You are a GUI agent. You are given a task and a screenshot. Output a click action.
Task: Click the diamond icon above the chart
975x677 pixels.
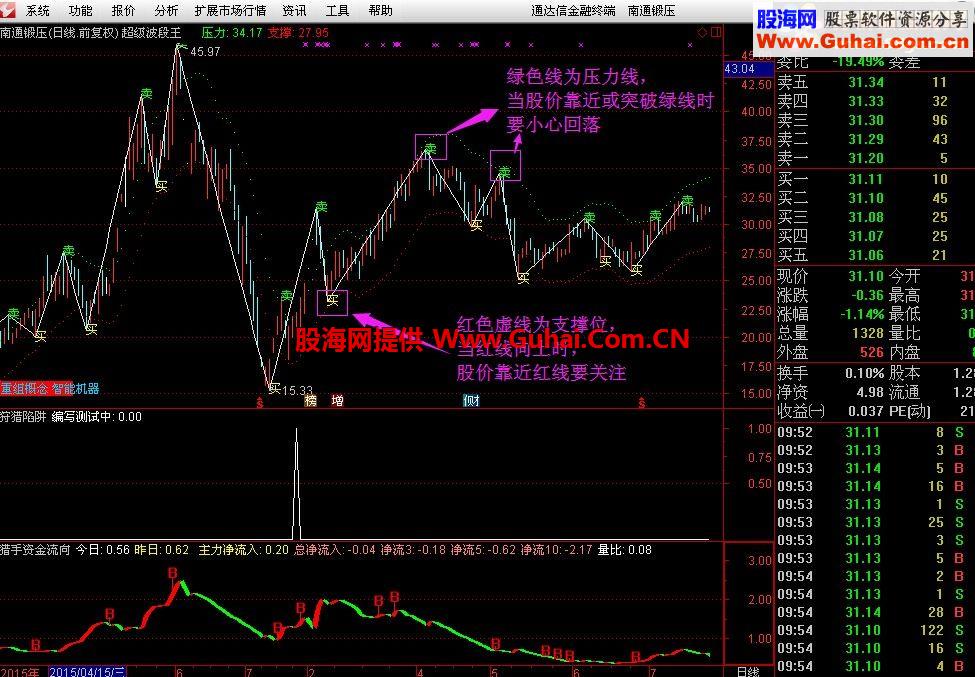[703, 33]
